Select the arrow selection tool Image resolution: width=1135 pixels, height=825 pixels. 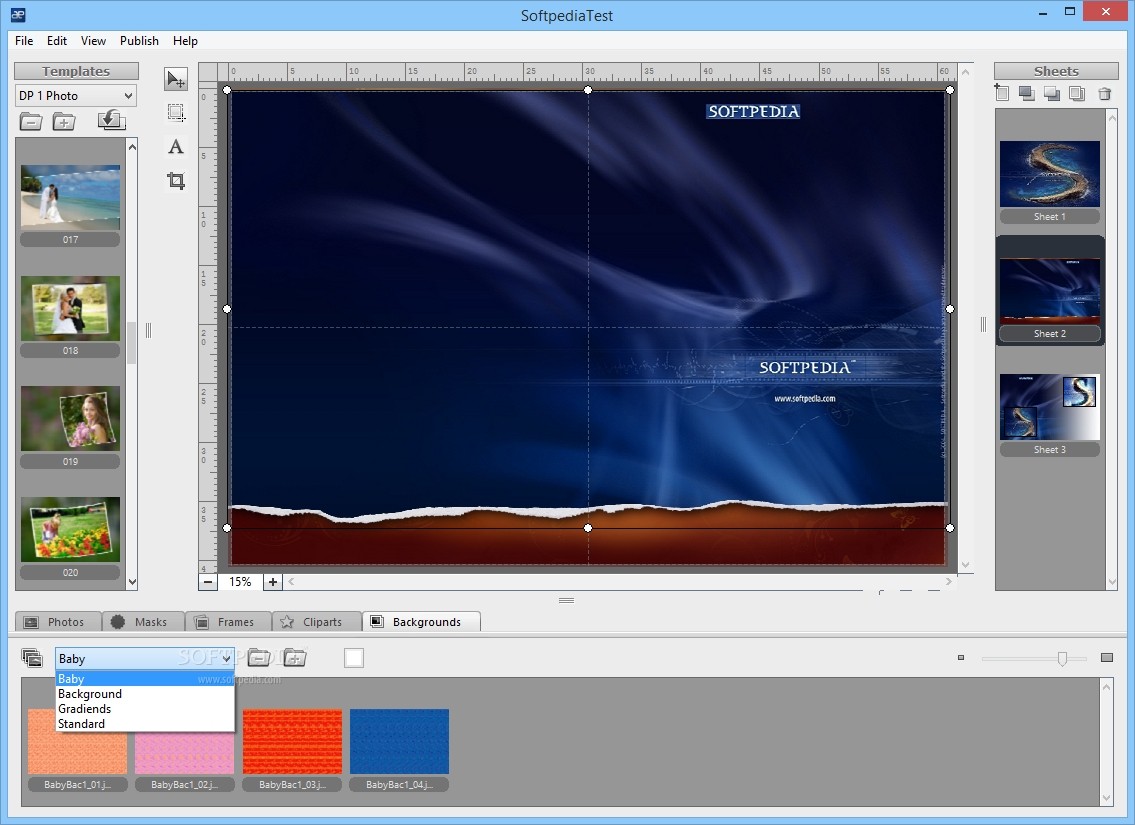click(x=176, y=79)
